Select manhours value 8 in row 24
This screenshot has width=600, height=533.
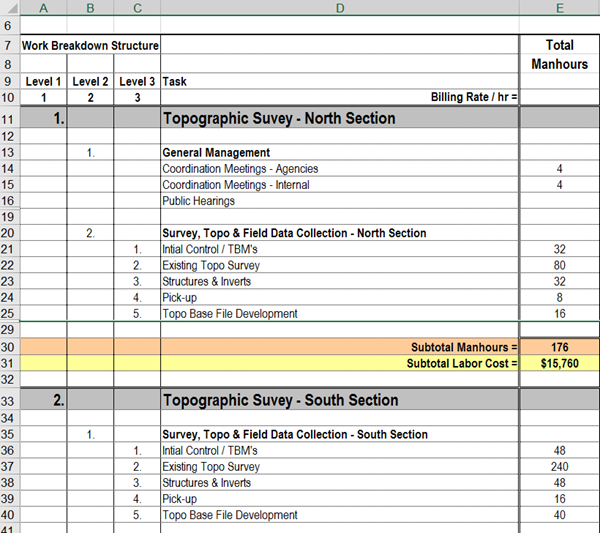(x=559, y=298)
